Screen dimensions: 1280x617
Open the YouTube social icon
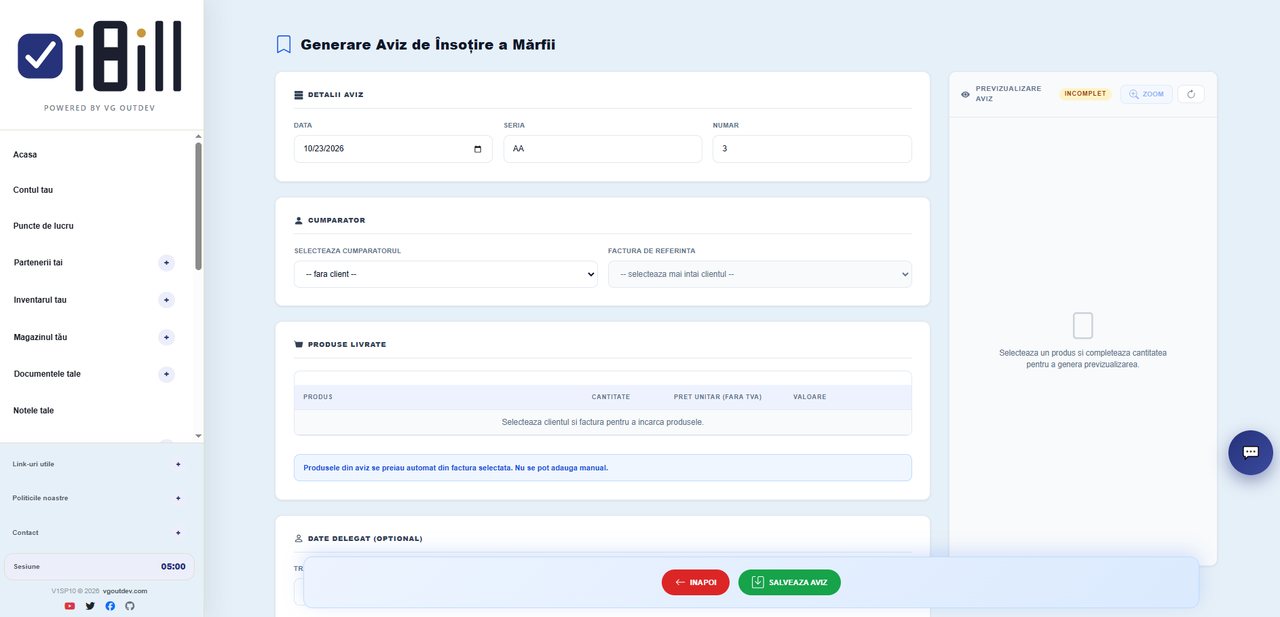click(70, 606)
